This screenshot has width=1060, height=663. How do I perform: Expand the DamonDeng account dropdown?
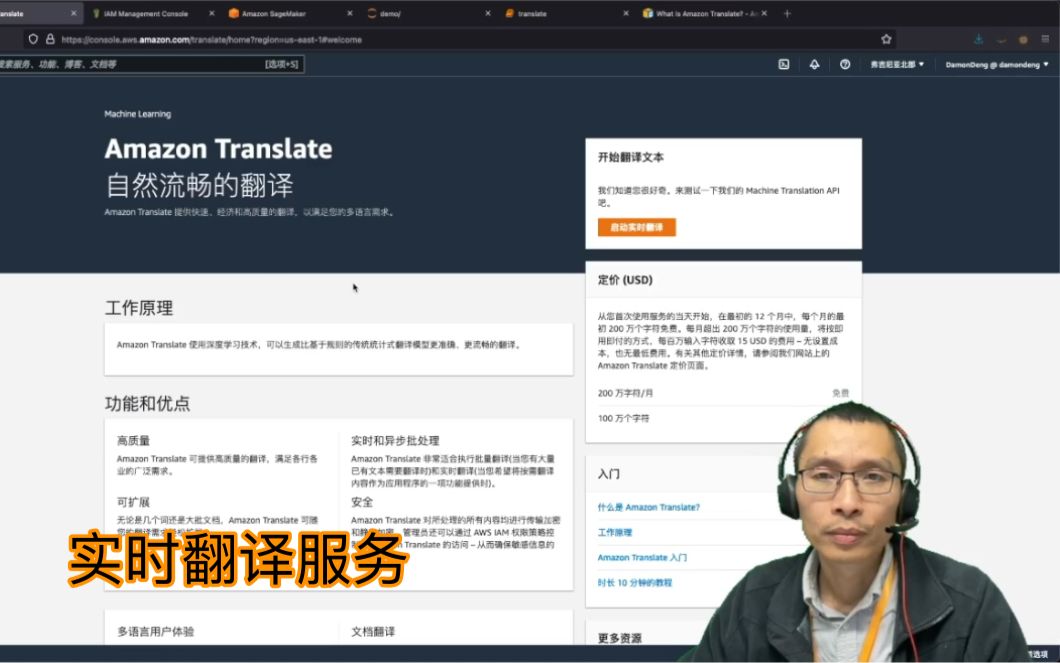pos(997,65)
